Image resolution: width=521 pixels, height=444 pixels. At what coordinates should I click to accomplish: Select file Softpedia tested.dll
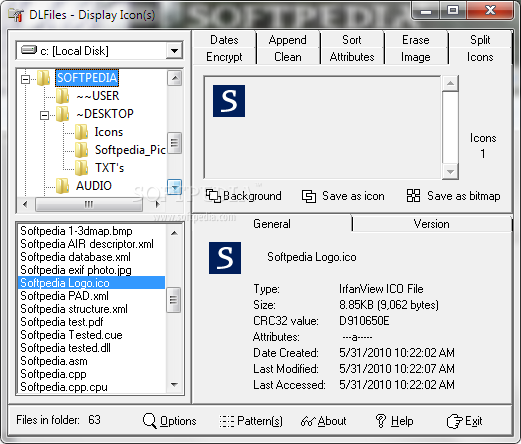(x=65, y=348)
